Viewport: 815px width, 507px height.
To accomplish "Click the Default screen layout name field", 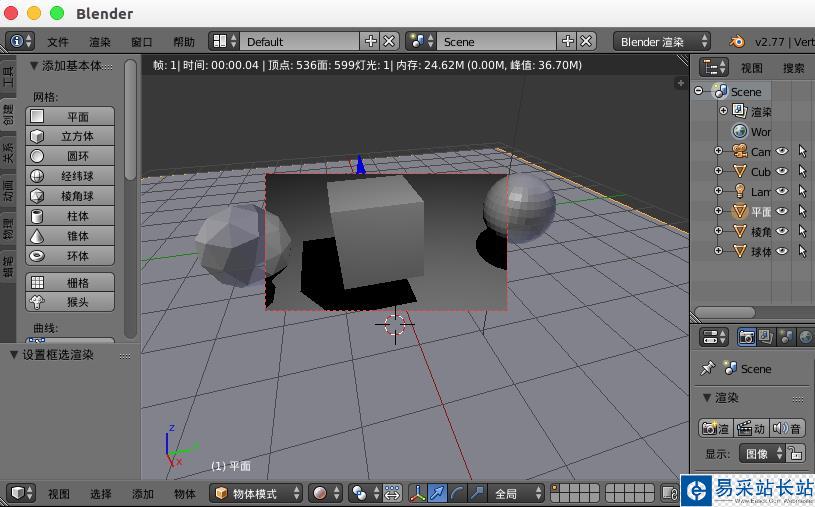I will (x=299, y=41).
